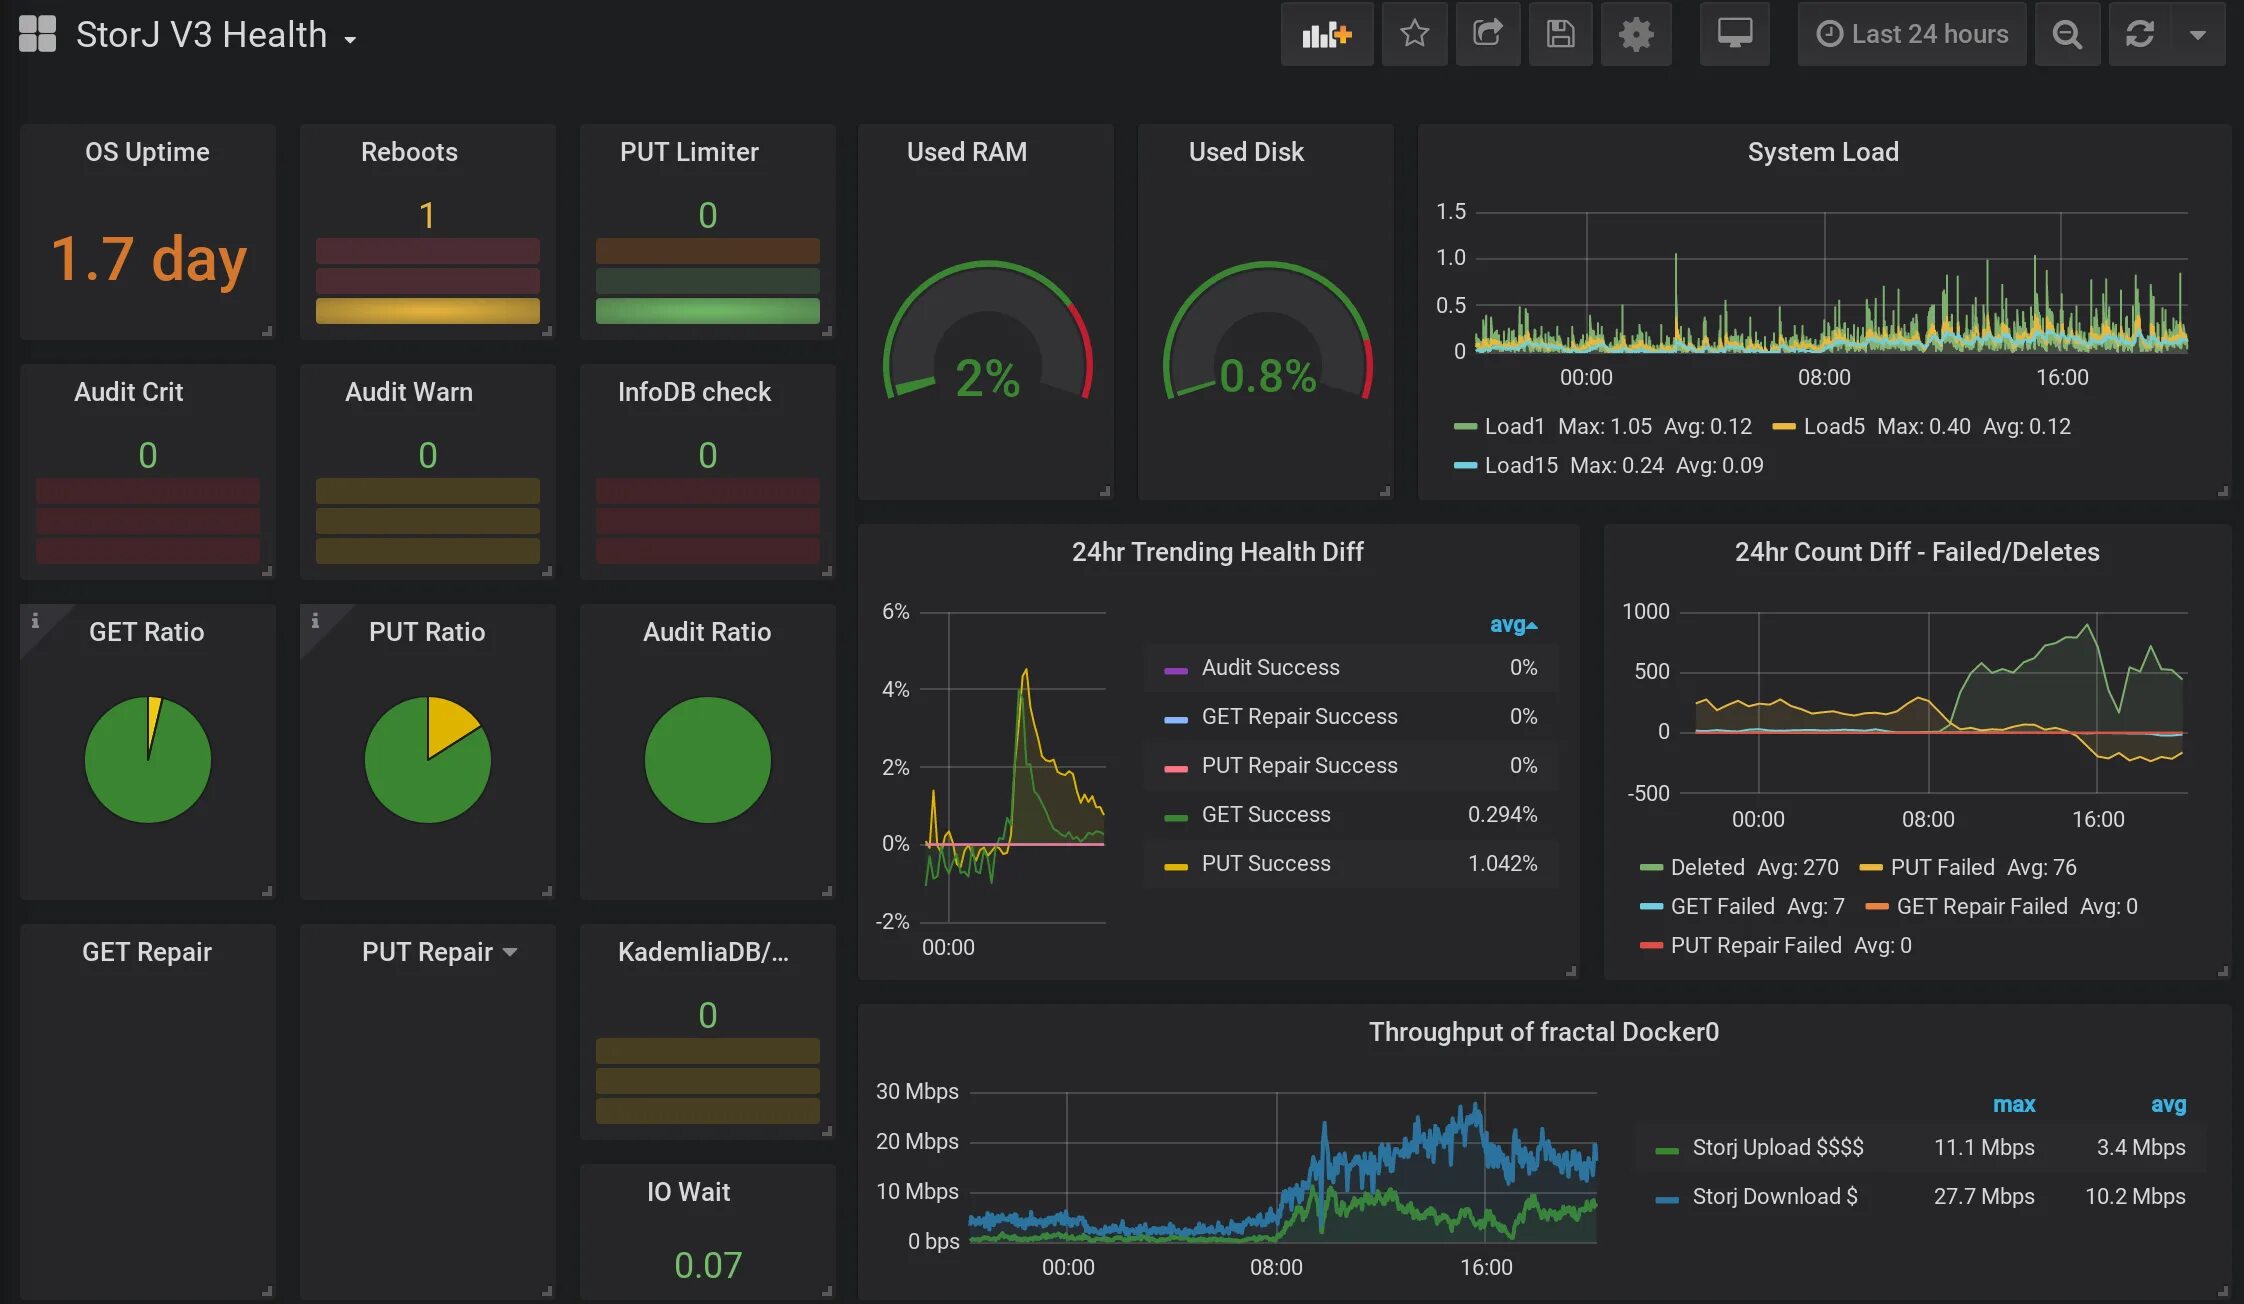
Task: Open the refresh interval dropdown arrow
Action: point(2197,35)
